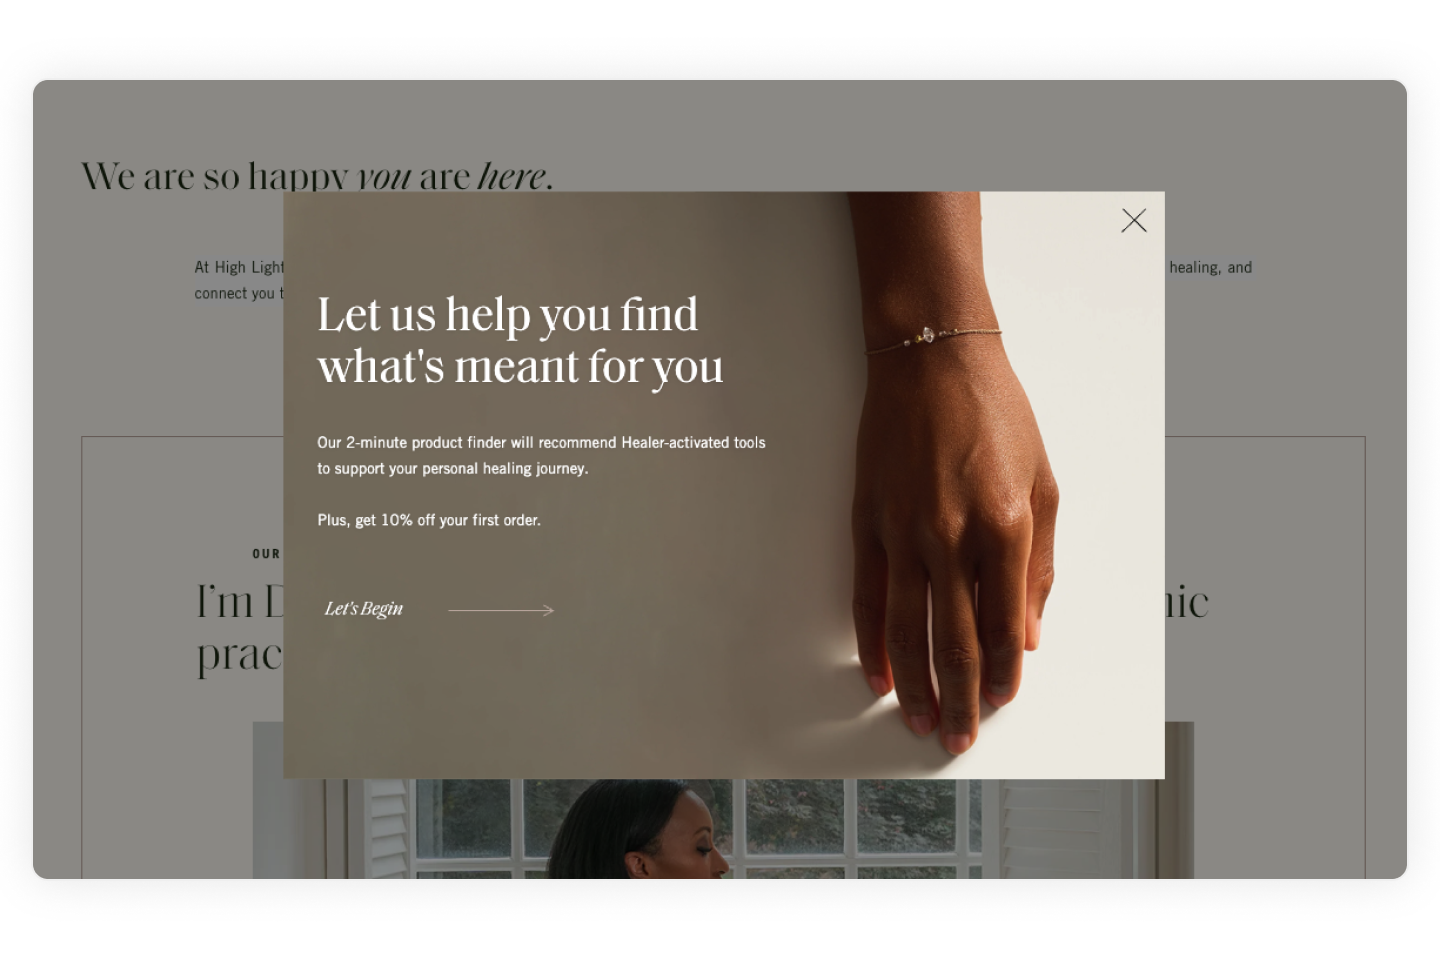Close the product finder popup with the X
This screenshot has height=960, width=1440.
1134,220
